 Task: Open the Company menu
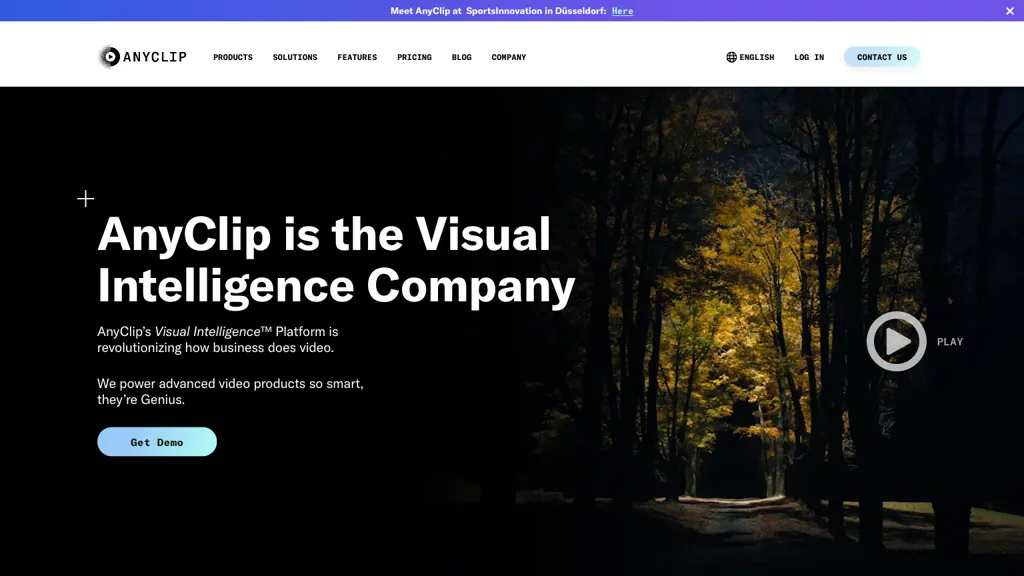pyautogui.click(x=509, y=57)
